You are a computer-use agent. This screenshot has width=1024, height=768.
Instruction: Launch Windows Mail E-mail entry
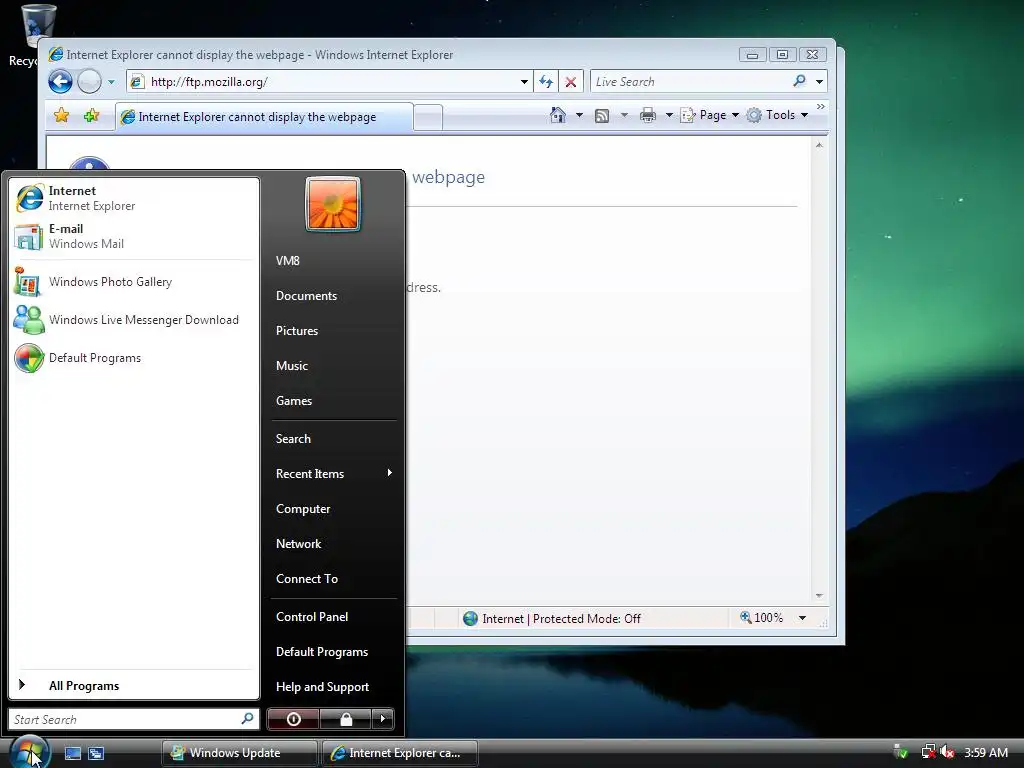click(x=134, y=236)
